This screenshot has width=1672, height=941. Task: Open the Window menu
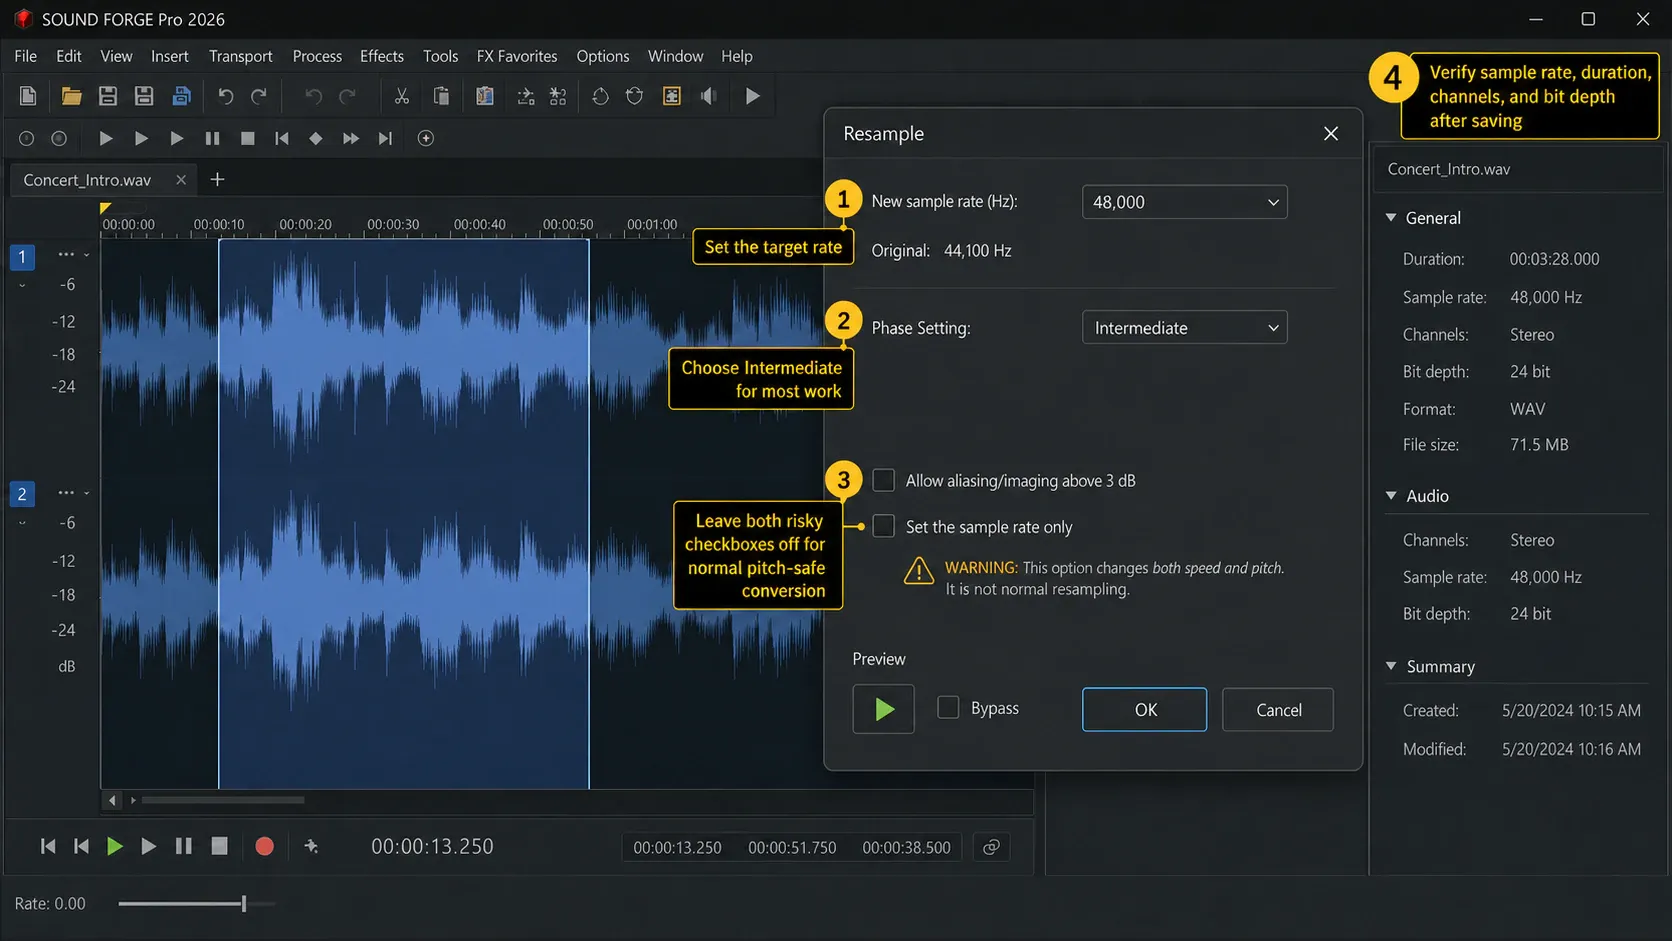tap(675, 56)
